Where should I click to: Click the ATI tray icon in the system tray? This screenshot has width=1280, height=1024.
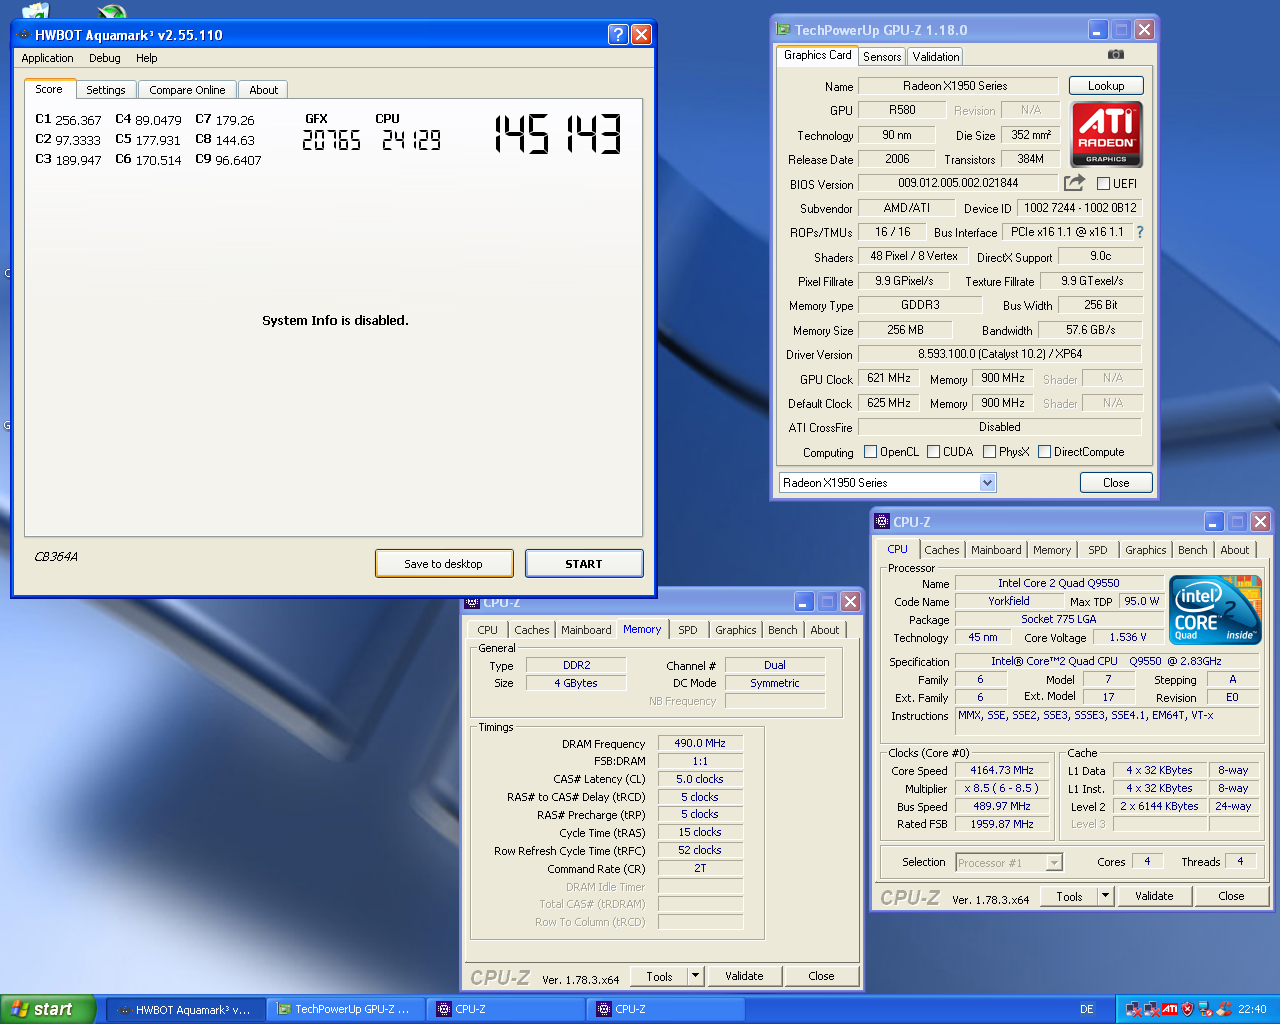point(1169,1010)
